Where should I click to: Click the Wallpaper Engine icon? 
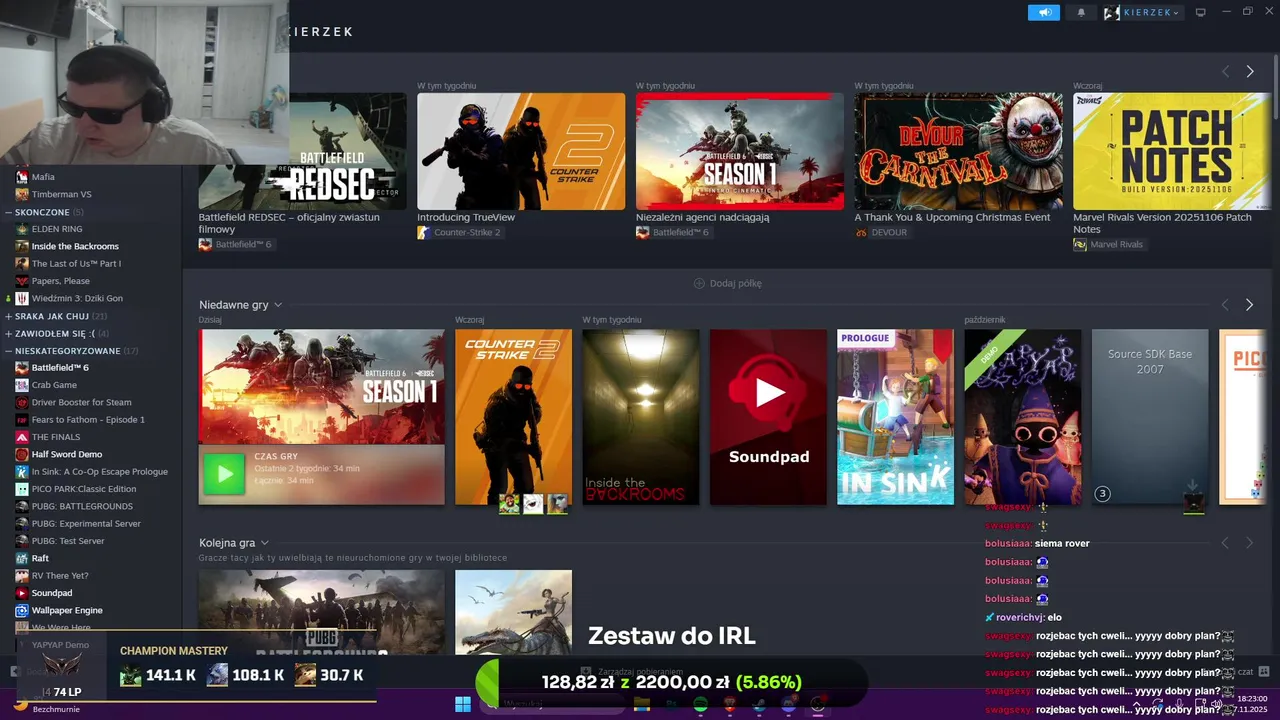tap(22, 610)
